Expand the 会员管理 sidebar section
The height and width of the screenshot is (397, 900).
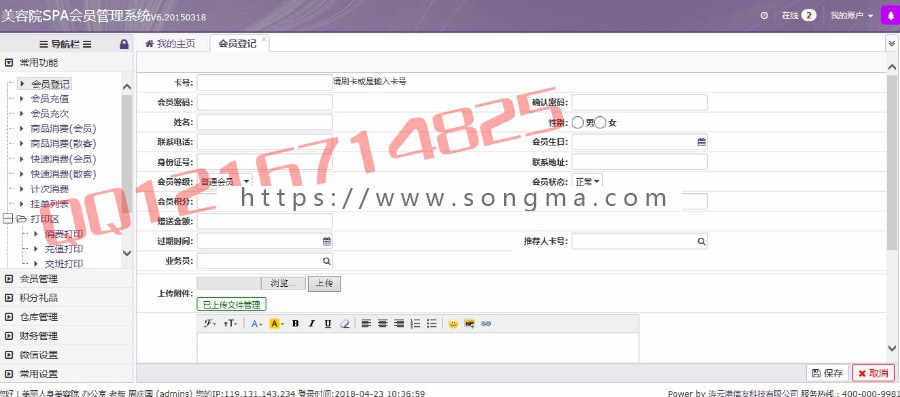click(x=9, y=279)
